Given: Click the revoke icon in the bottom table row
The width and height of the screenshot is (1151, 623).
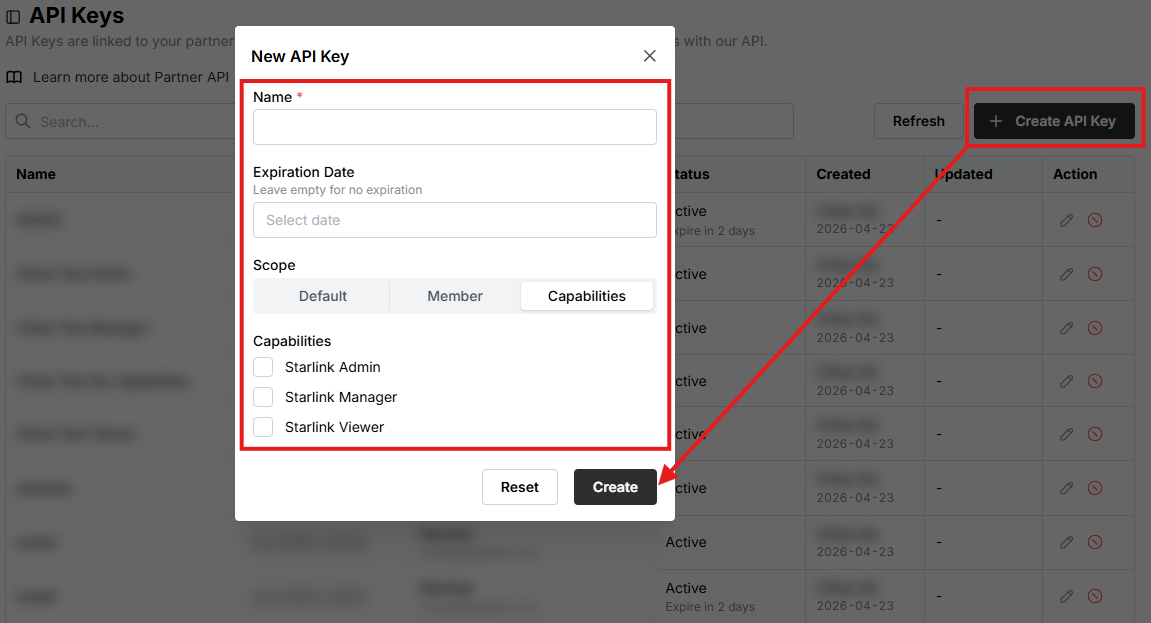Looking at the screenshot, I should tap(1094, 596).
